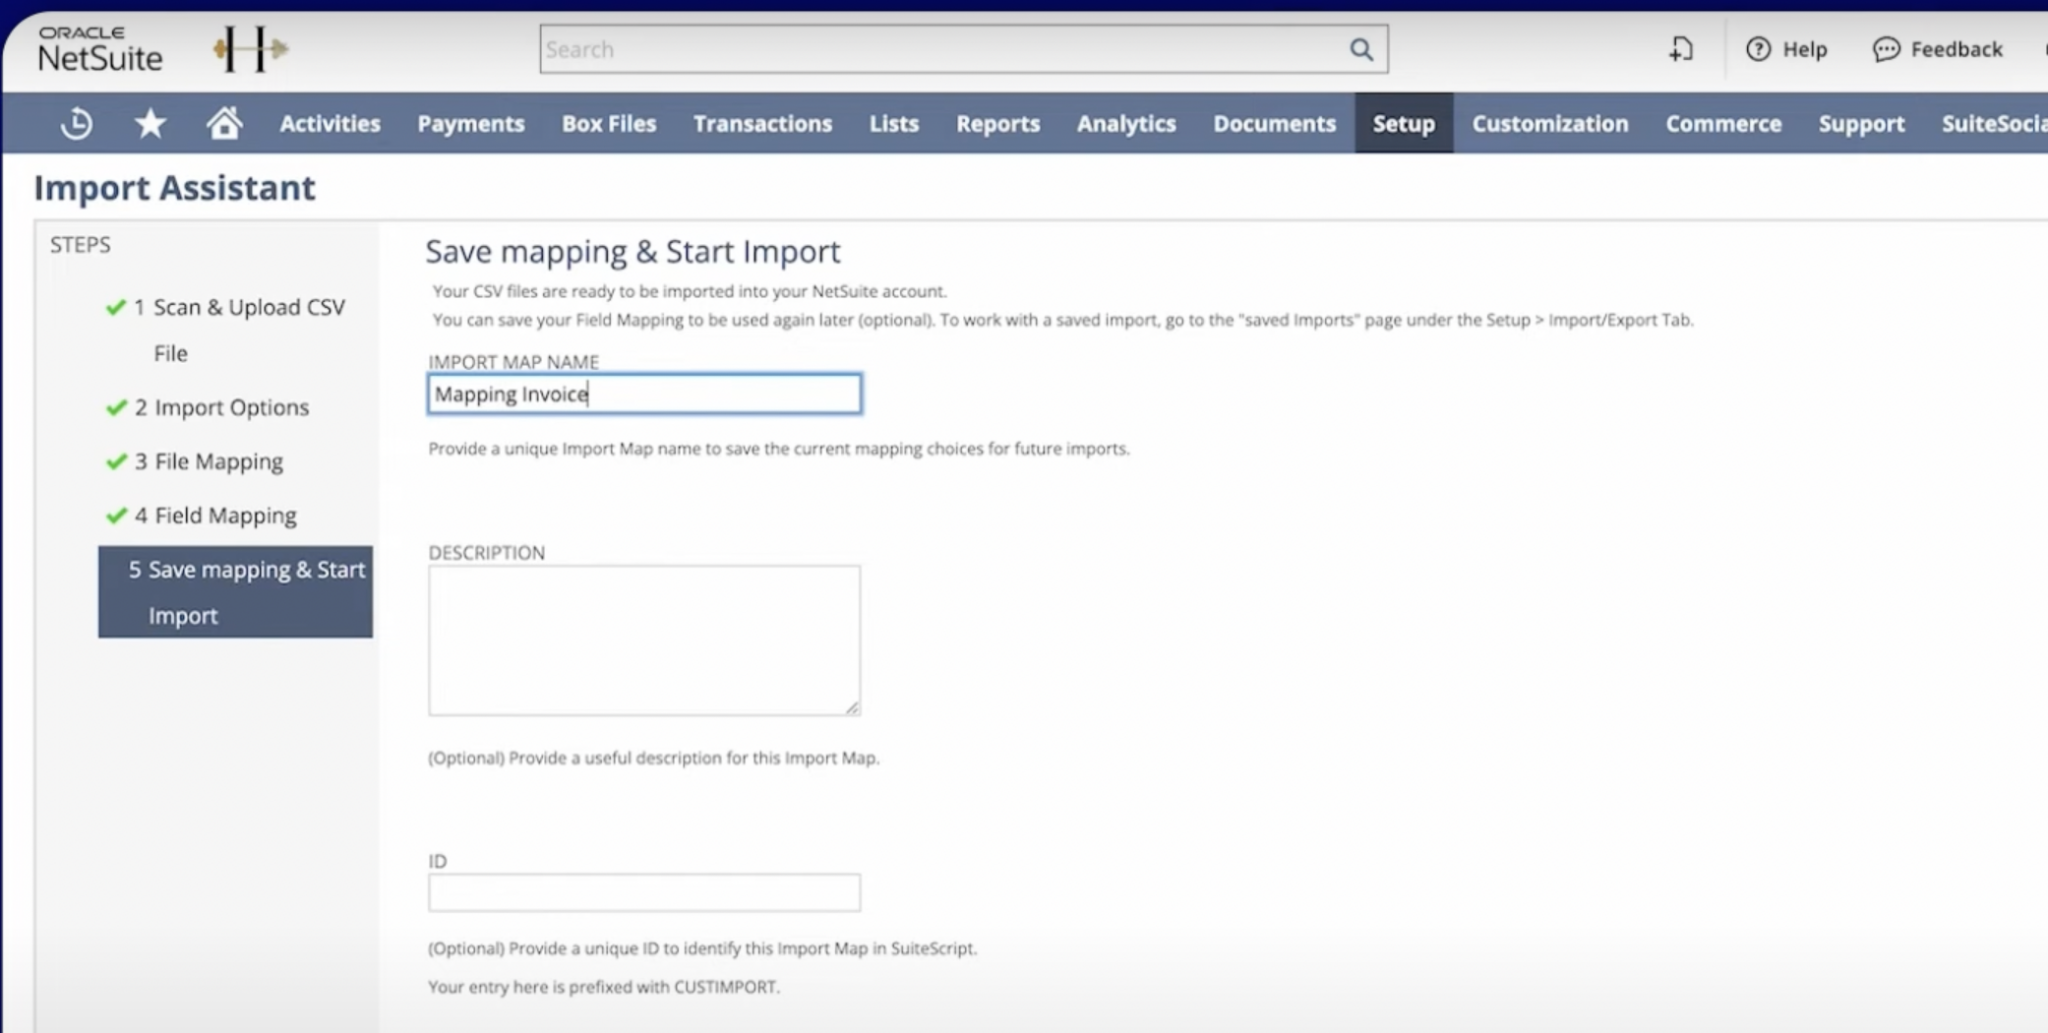
Task: Click the star Shortcuts icon
Action: coord(150,123)
